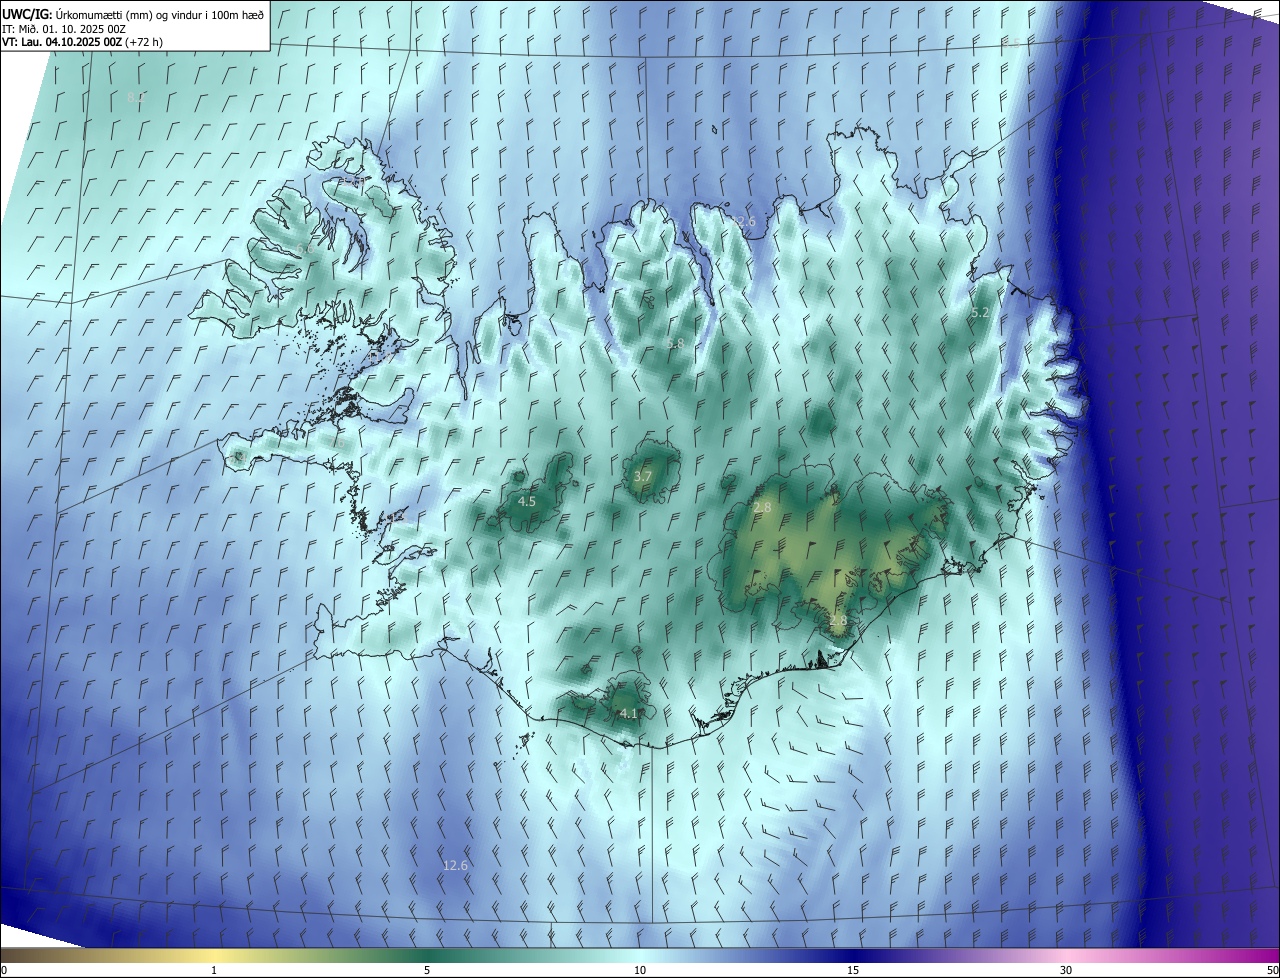Click the 2.8 value on Vatnajökull's southeast edge
Viewport: 1280px width, 978px height.
point(838,621)
